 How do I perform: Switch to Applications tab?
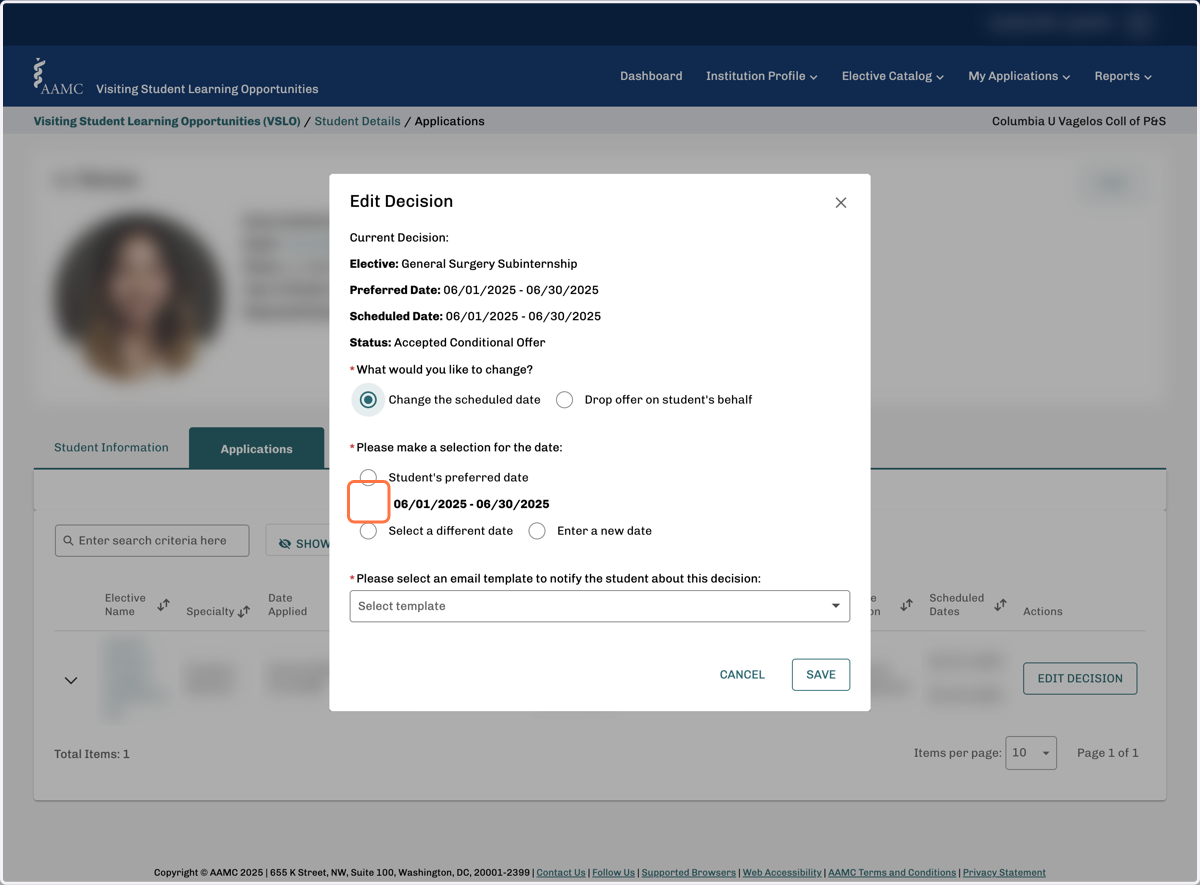(257, 449)
